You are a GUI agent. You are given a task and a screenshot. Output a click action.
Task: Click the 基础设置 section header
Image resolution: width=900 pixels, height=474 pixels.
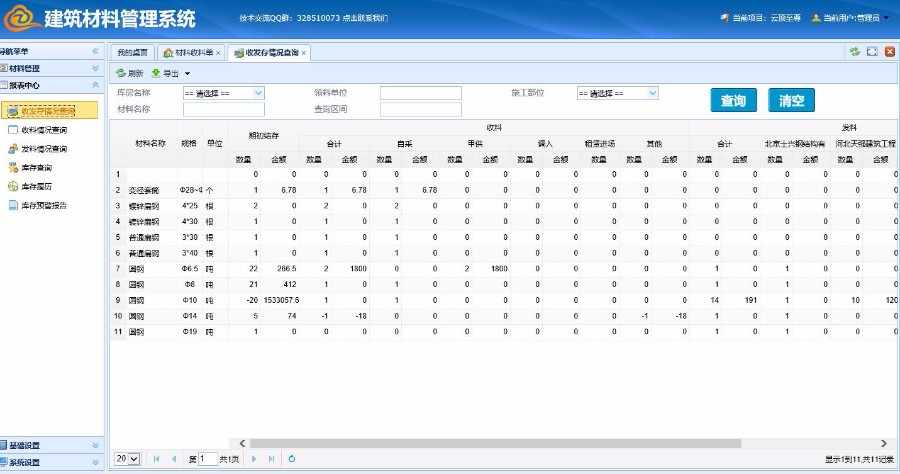point(52,445)
